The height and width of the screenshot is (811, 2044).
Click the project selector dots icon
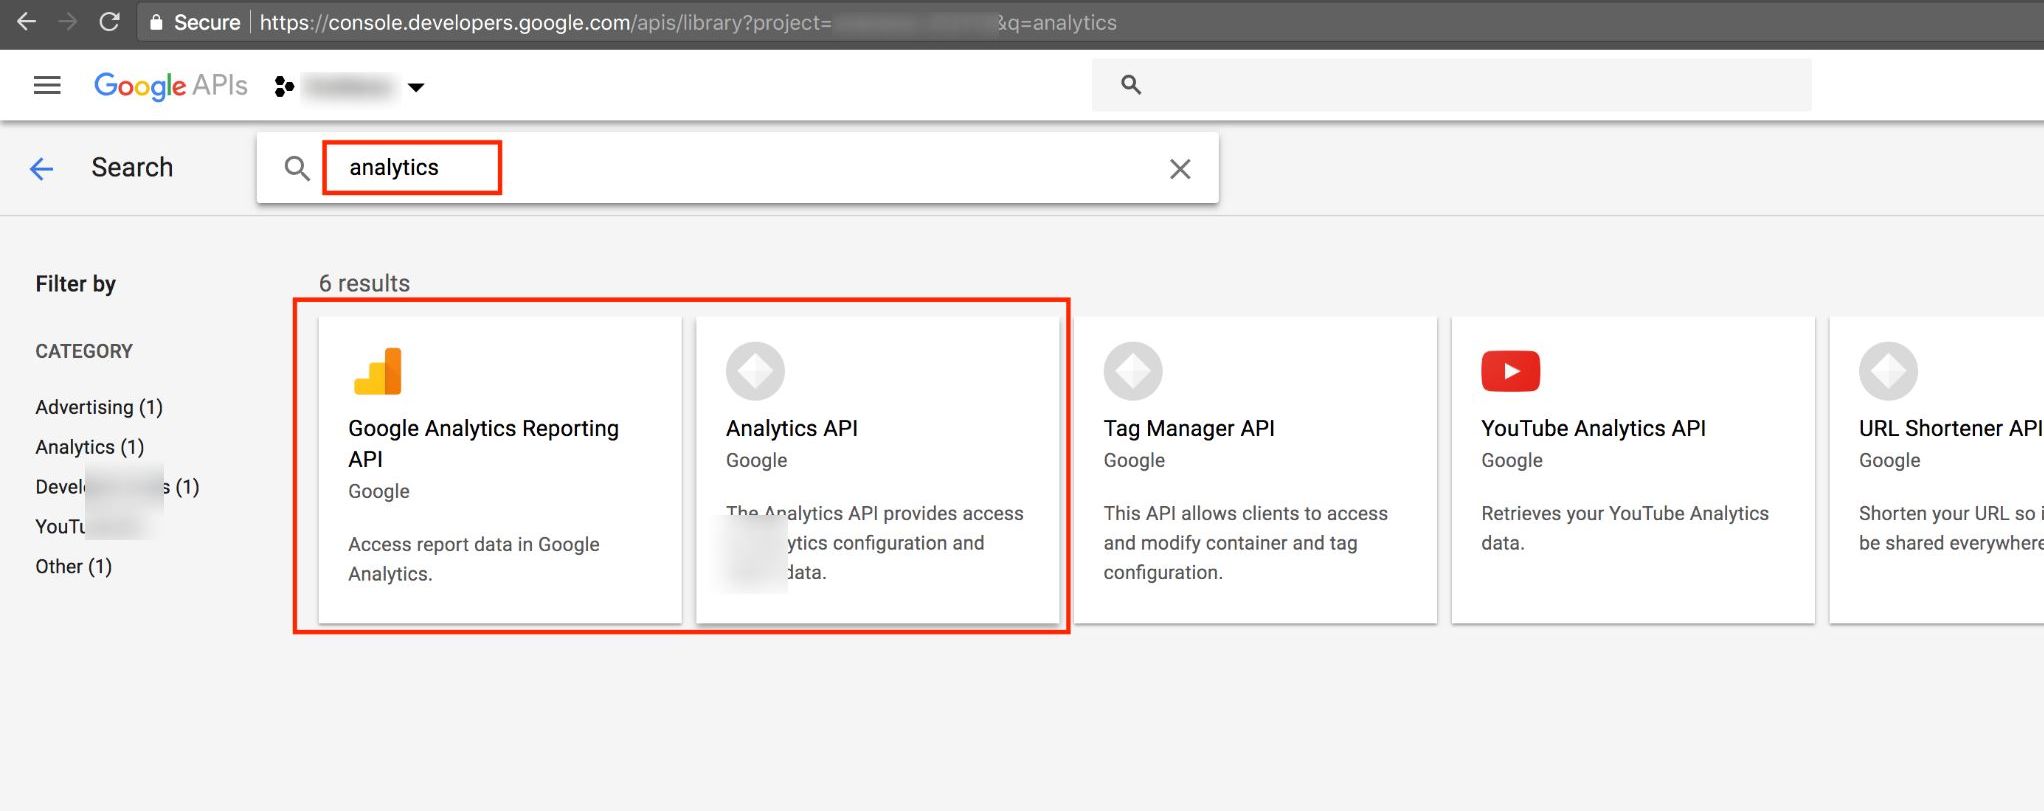tap(284, 87)
